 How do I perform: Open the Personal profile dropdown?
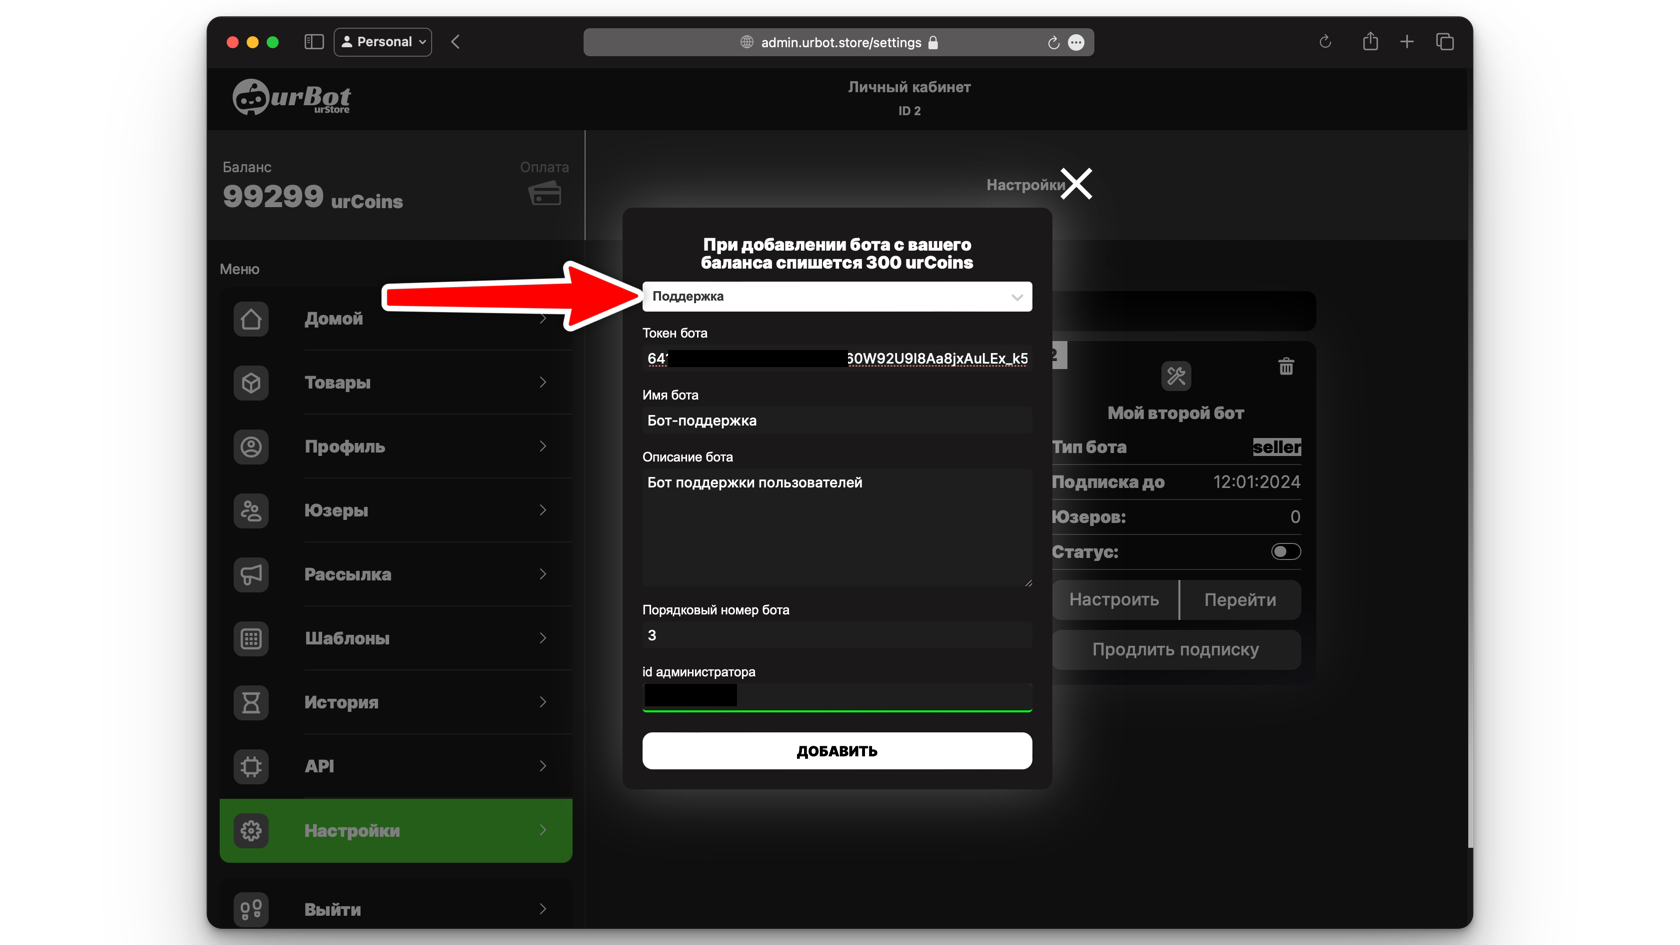tap(383, 42)
